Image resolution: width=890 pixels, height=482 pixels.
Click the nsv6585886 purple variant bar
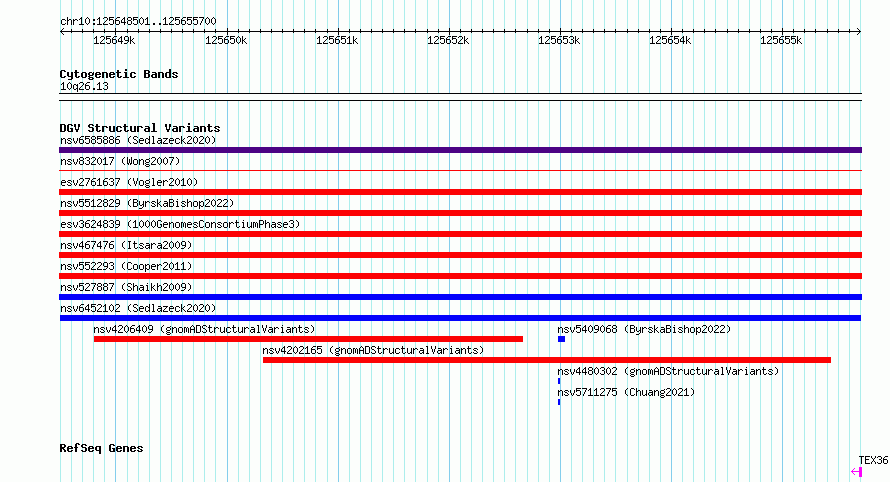pos(460,150)
